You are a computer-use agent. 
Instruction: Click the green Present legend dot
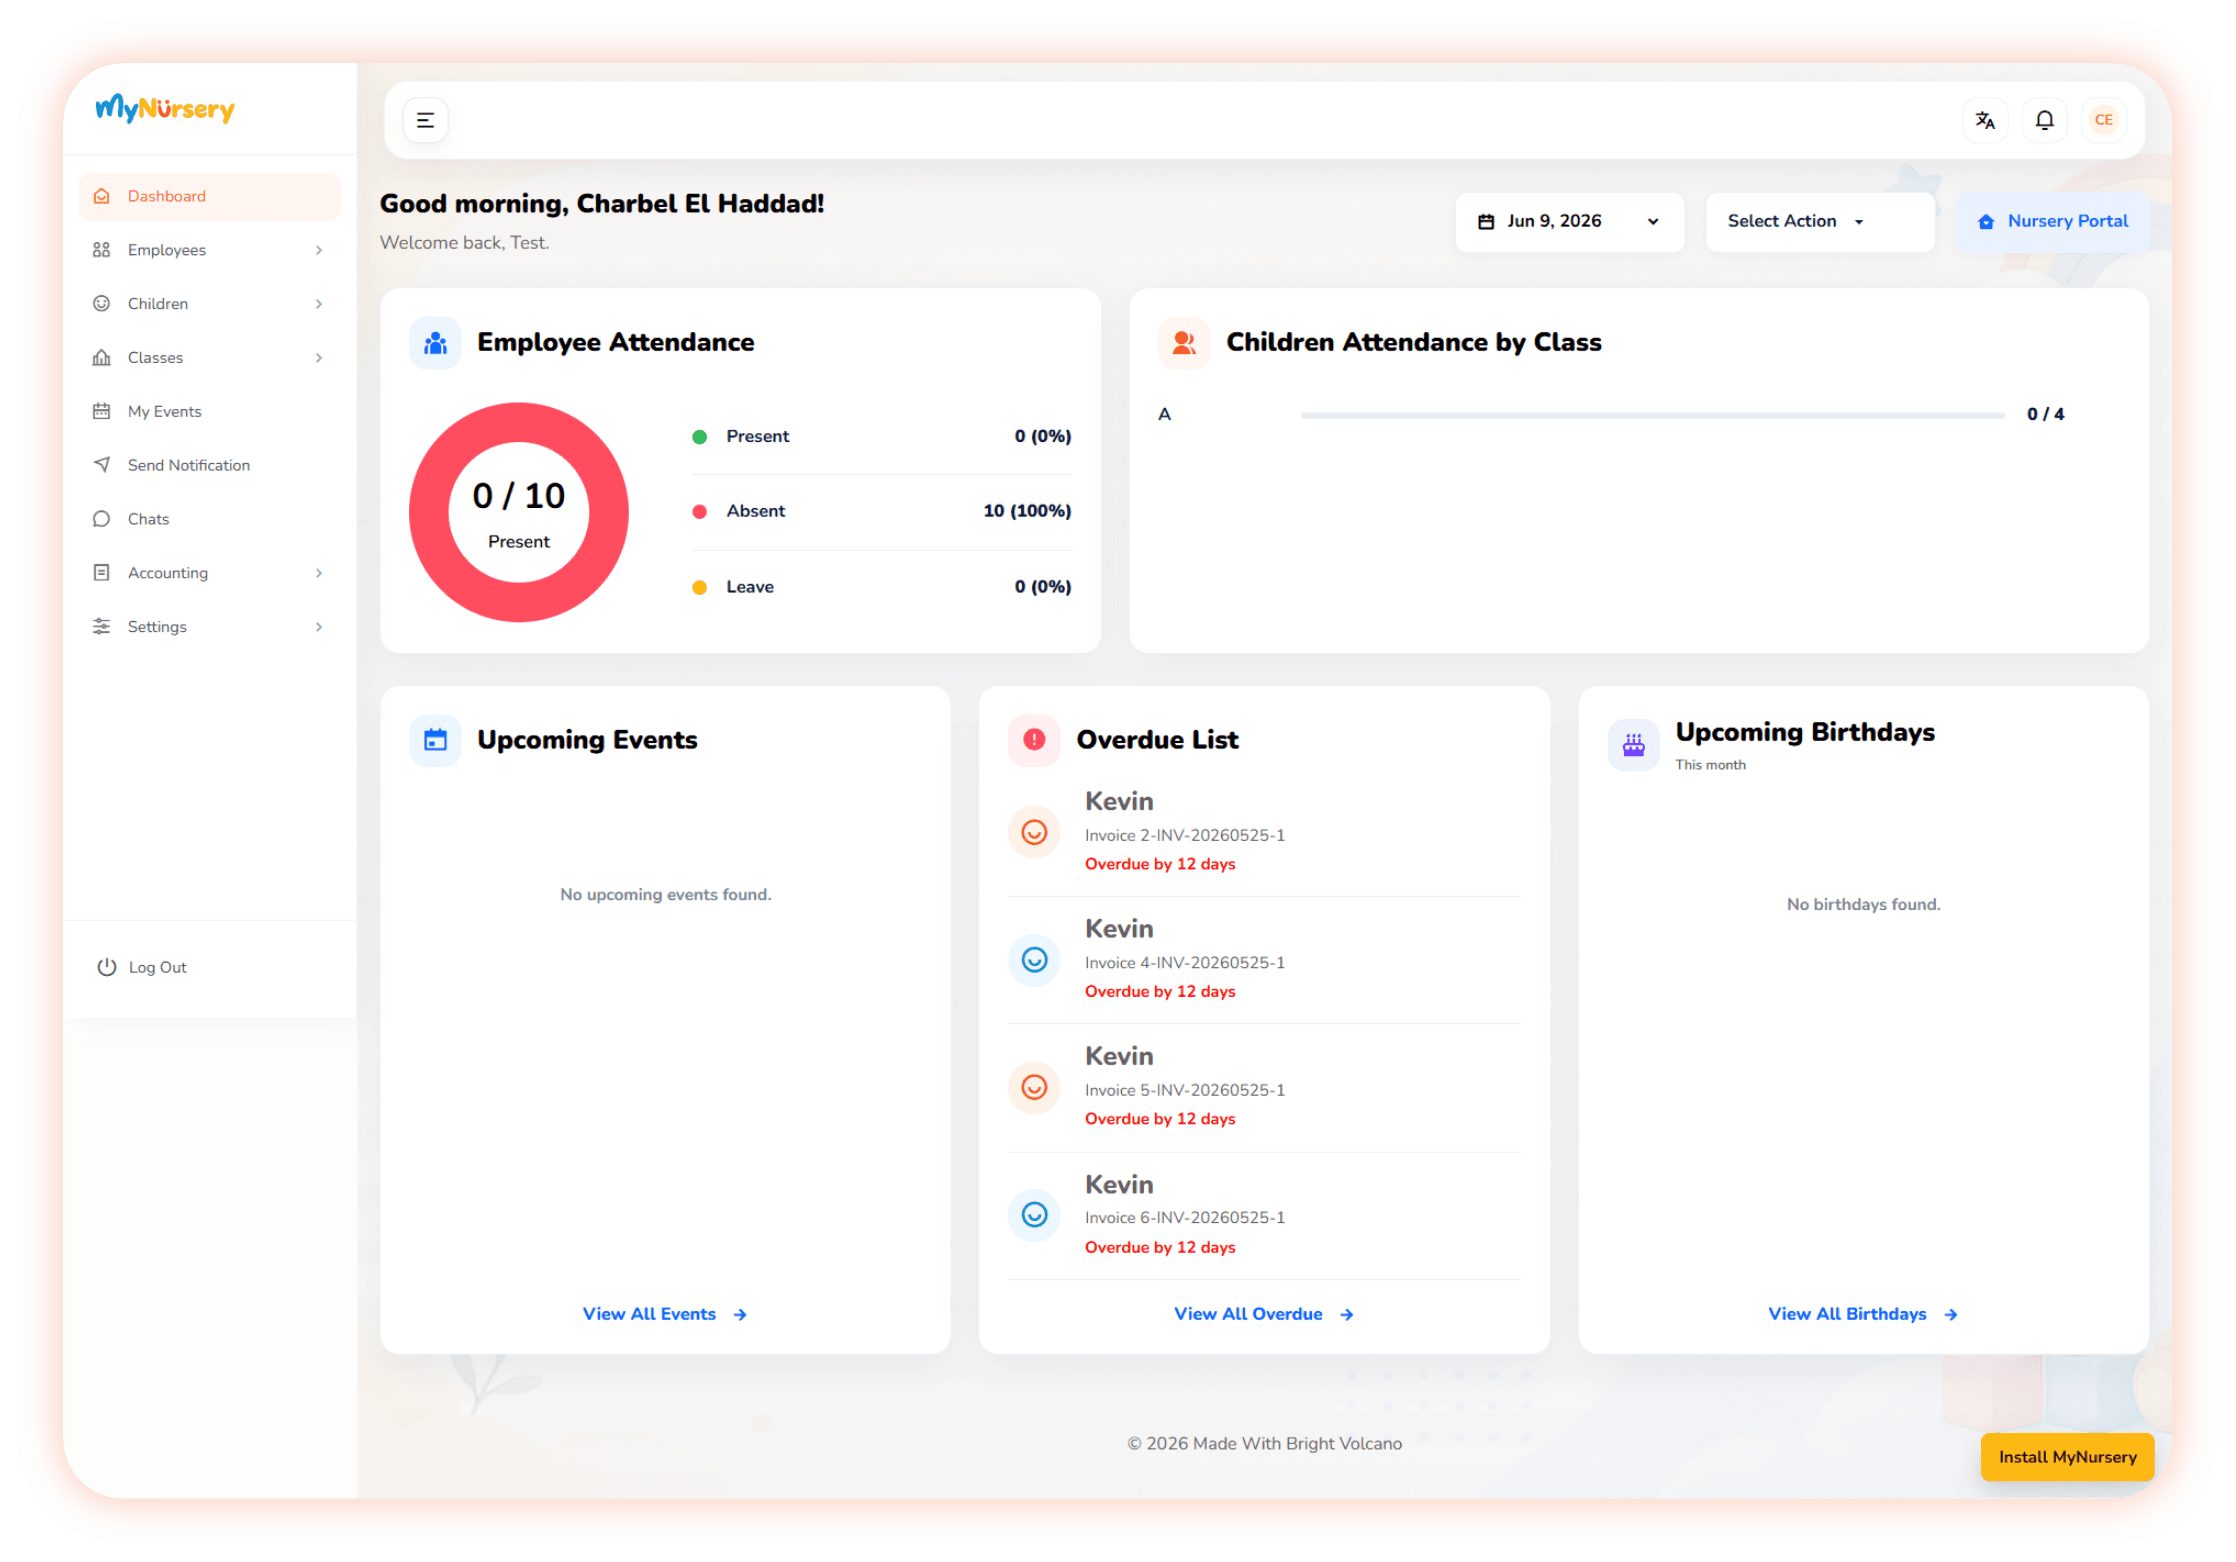[x=700, y=437]
